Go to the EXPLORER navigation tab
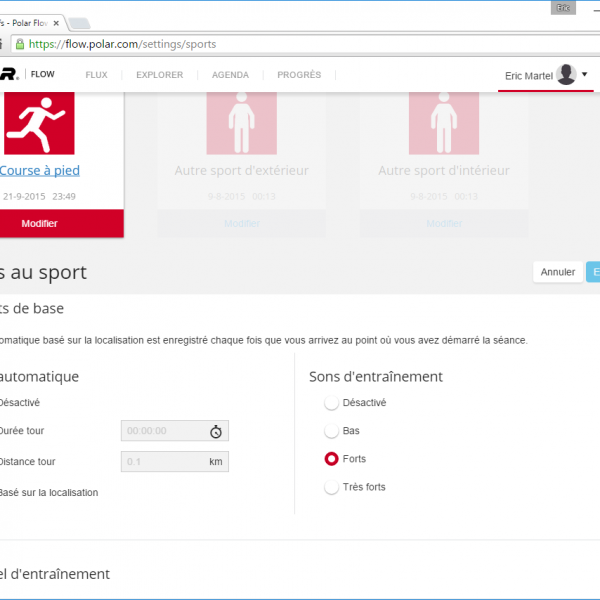Image resolution: width=600 pixels, height=600 pixels. 159,75
